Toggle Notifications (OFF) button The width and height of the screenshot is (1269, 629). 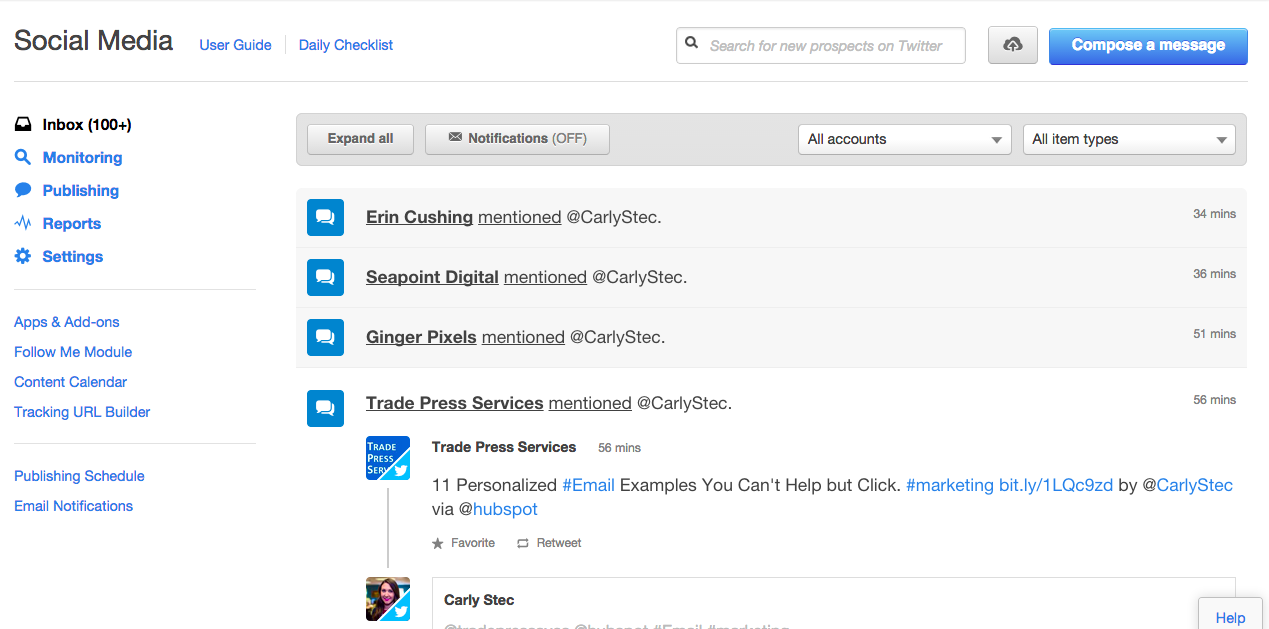517,139
